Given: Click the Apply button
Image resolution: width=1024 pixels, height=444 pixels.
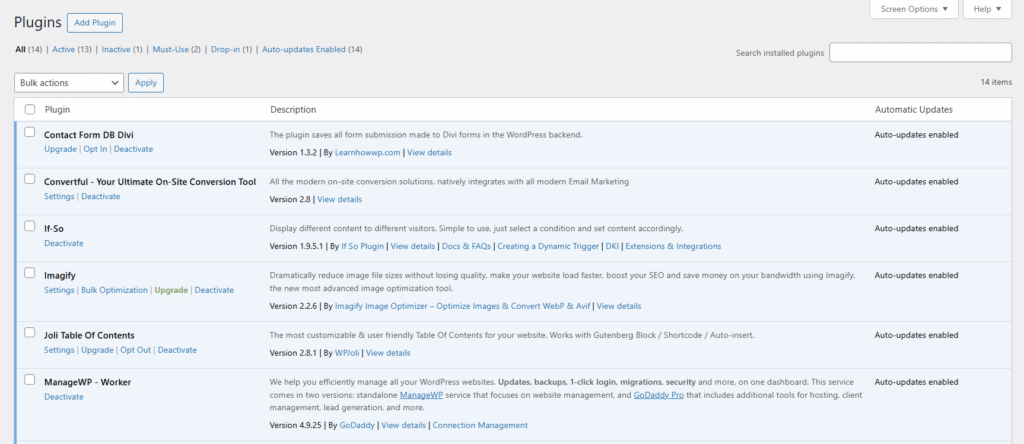Looking at the screenshot, I should coord(146,83).
